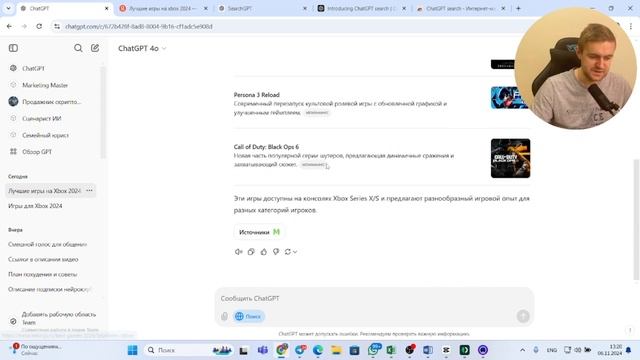This screenshot has height=360, width=640.
Task: Attach a file with paperclip icon
Action: point(224,316)
